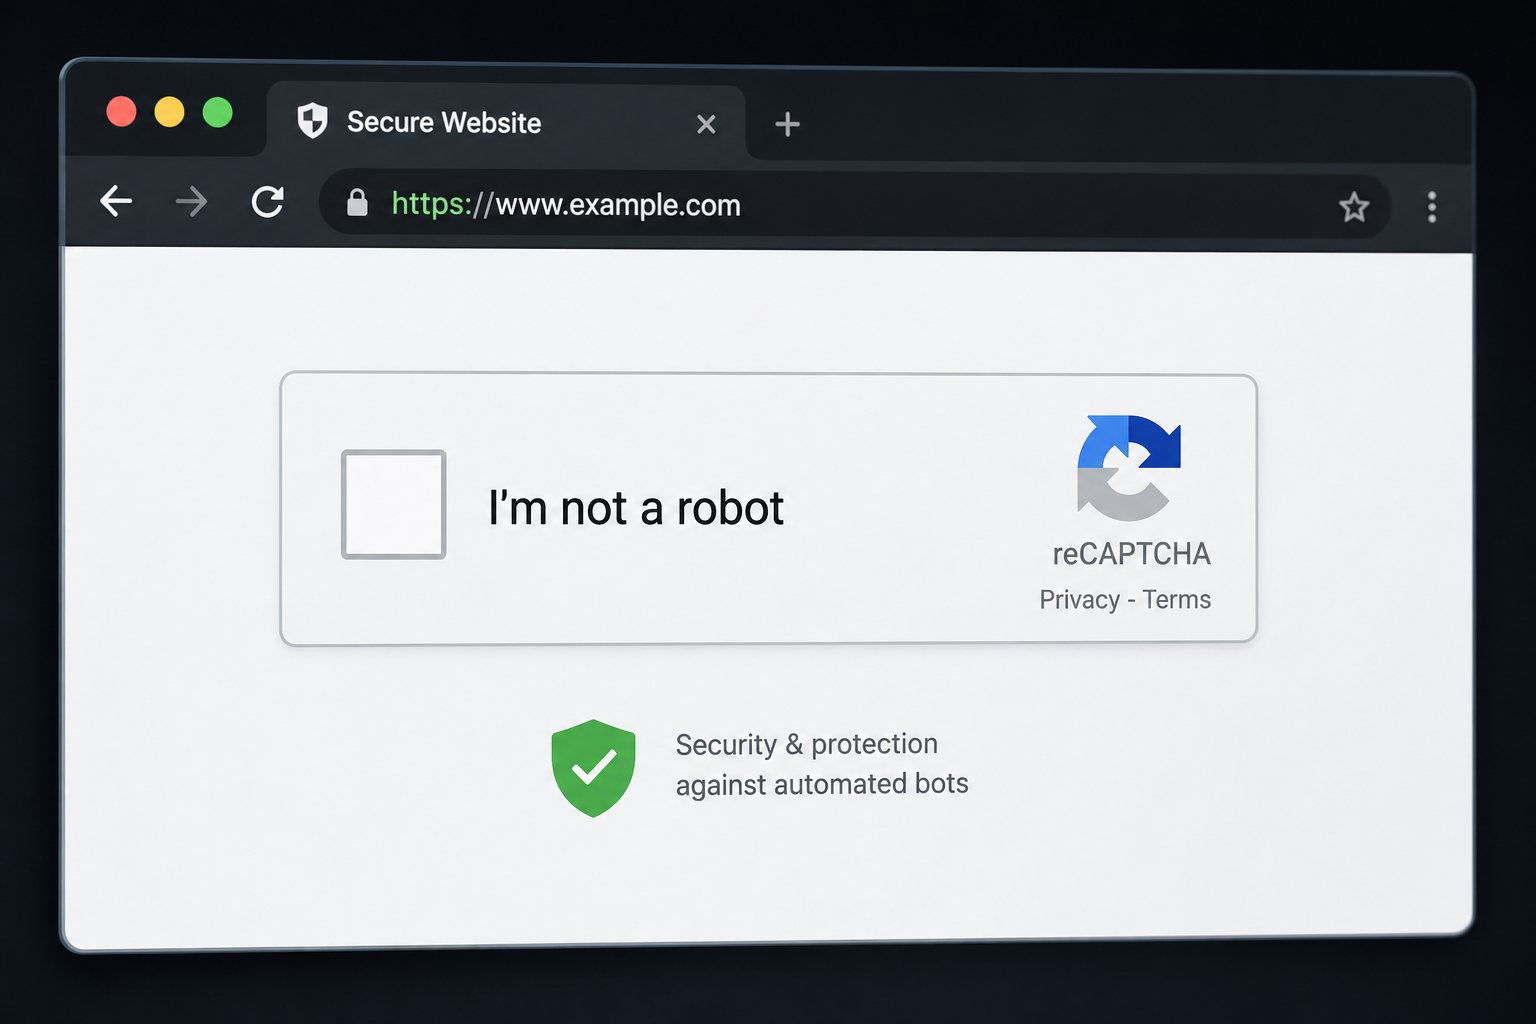Click the shield favicon on the tab

(312, 121)
